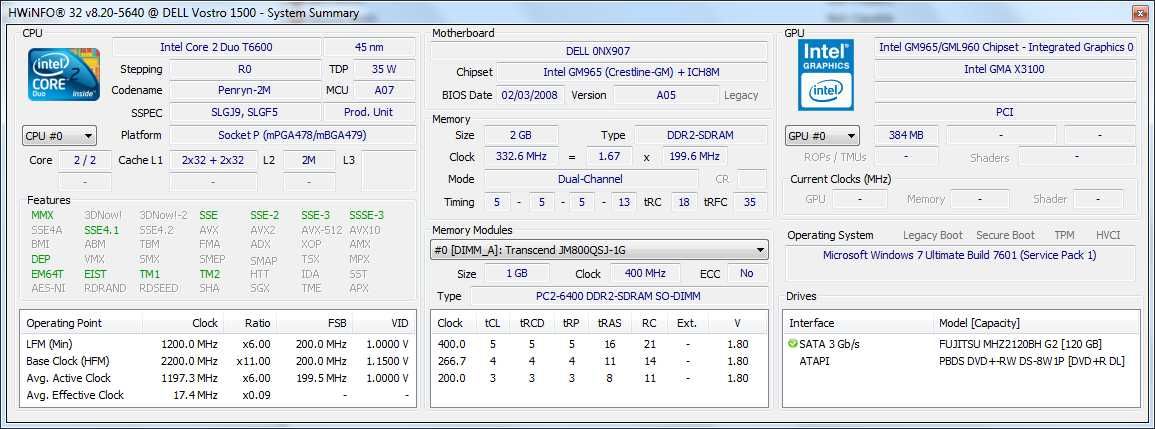Screen dimensions: 1155x429
Task: Click the PC2-6400 DDR2-SDRAM SO-DIMM type field
Action: click(x=617, y=296)
